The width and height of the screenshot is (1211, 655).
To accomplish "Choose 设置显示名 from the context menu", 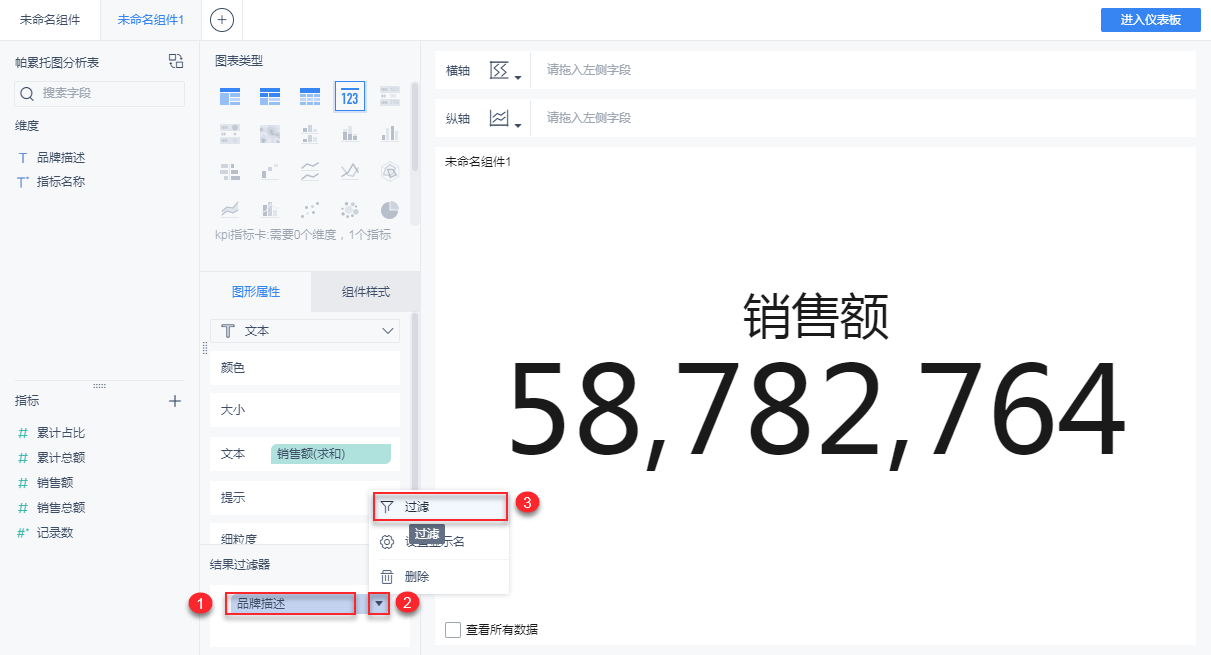I will 440,542.
